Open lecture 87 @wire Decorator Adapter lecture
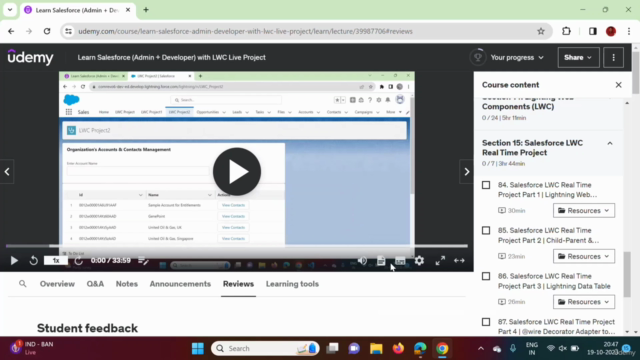The height and width of the screenshot is (360, 640). tap(556, 327)
